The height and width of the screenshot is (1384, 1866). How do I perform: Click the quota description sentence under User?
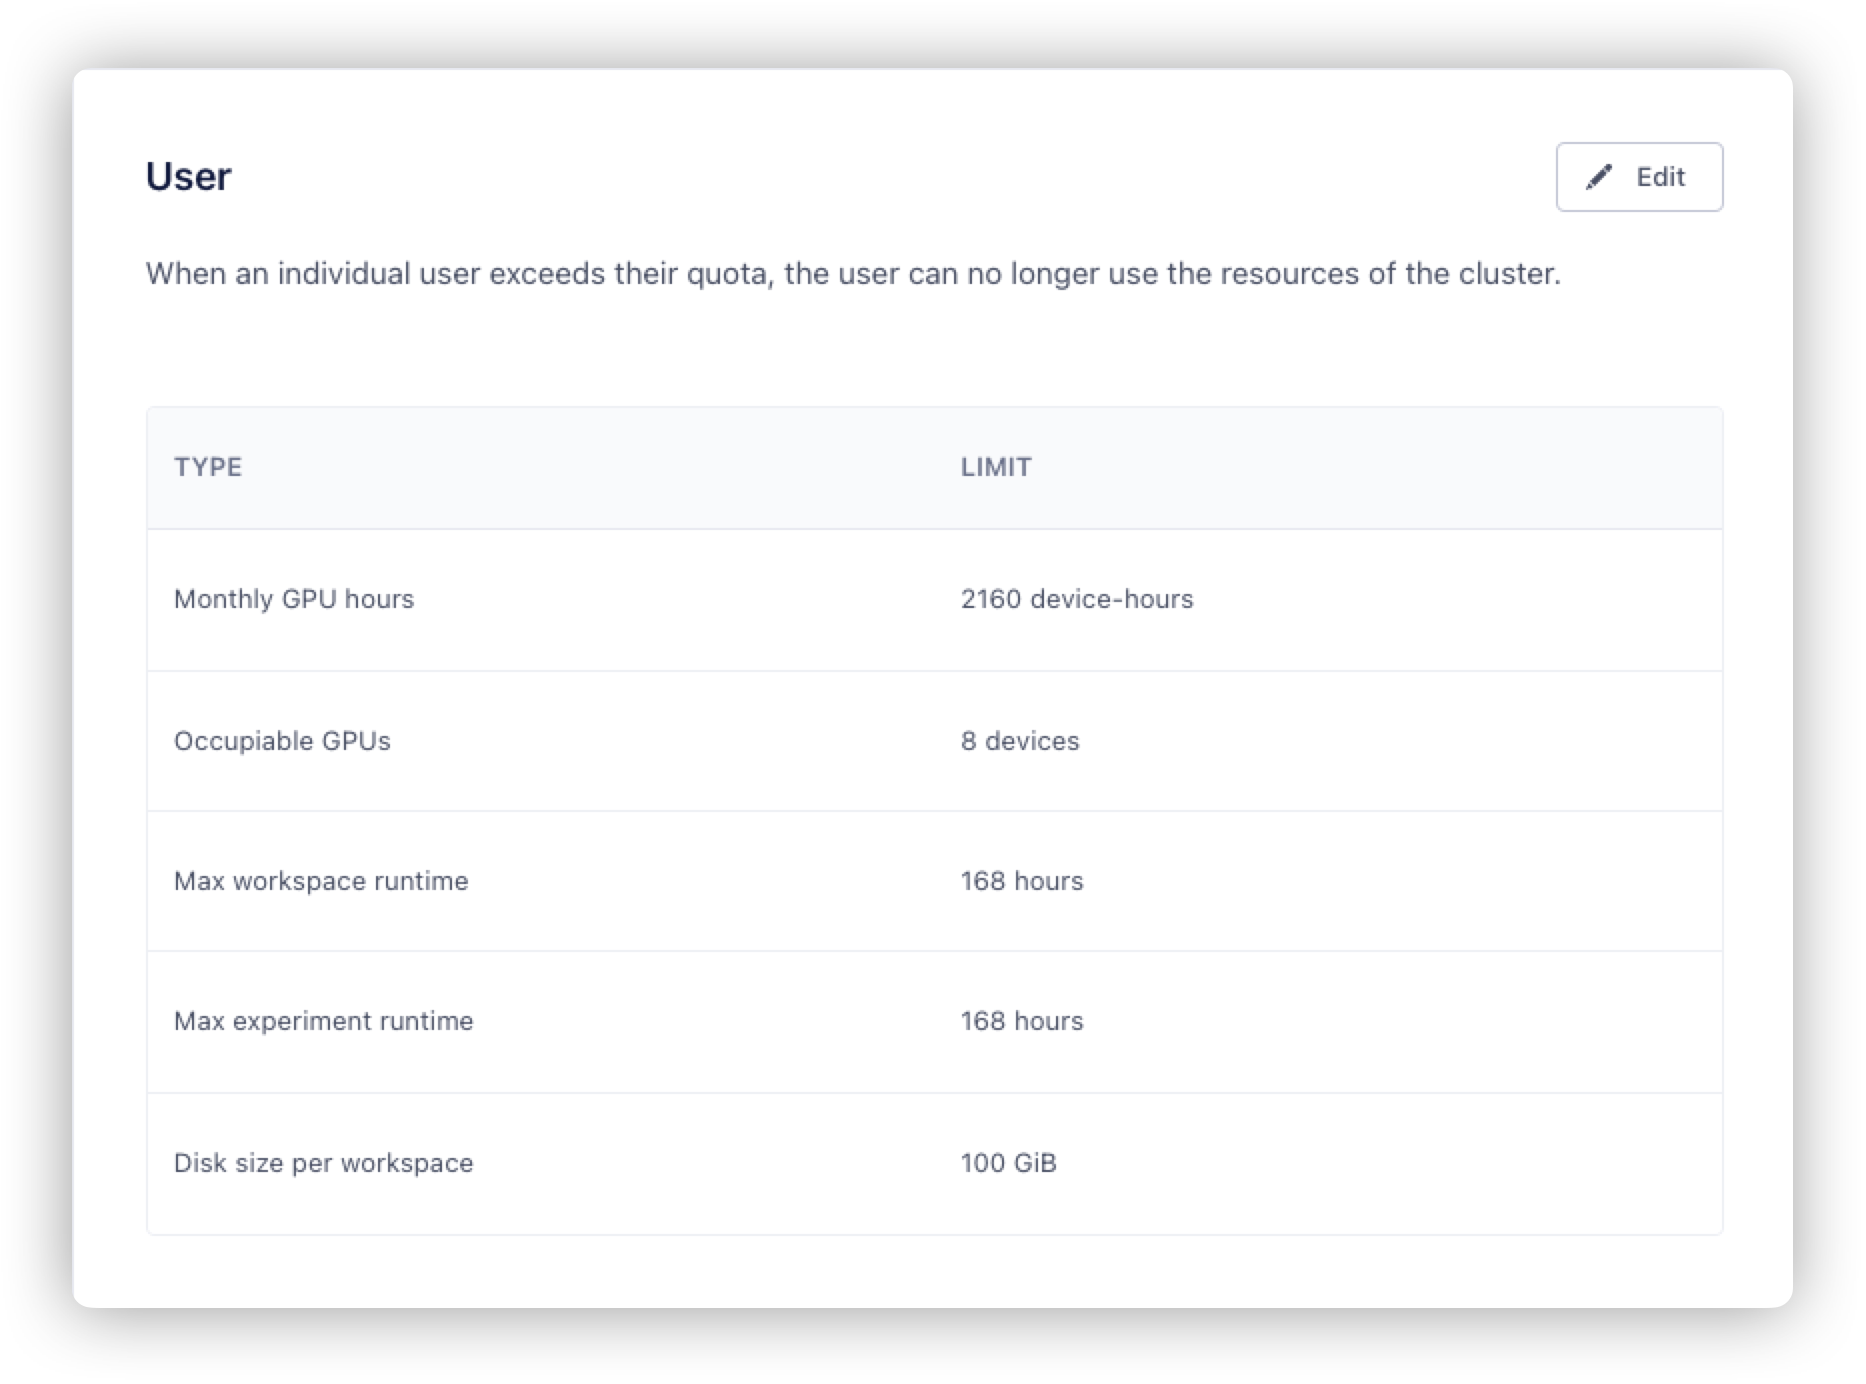(x=853, y=274)
